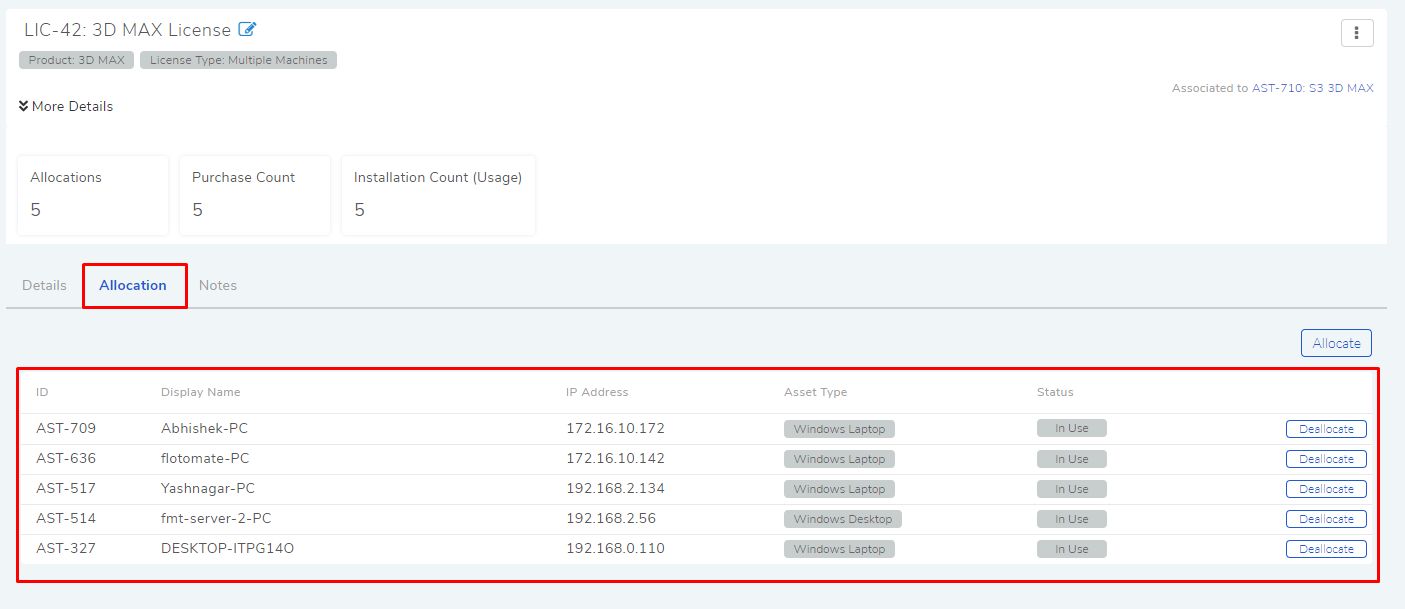Open the Notes tab
Viewport: 1405px width, 609px height.
(x=218, y=285)
